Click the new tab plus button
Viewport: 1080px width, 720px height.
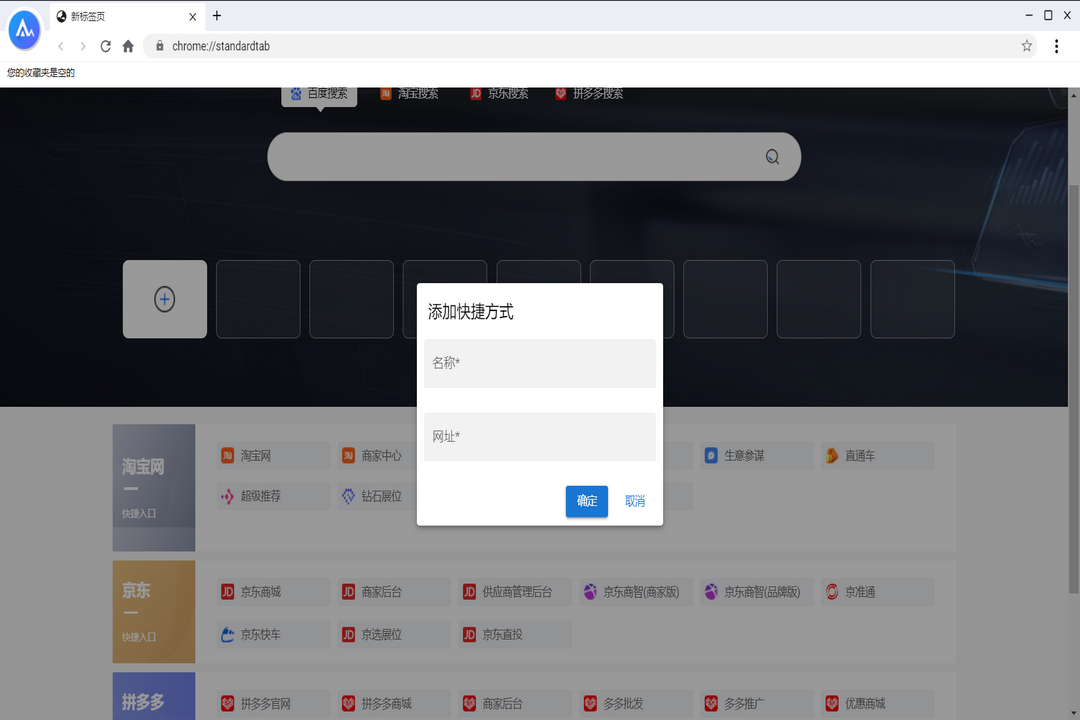[x=217, y=15]
